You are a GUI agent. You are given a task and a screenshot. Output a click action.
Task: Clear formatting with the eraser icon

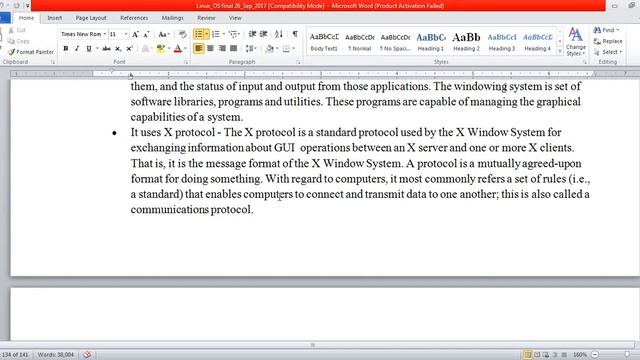pyautogui.click(x=182, y=34)
